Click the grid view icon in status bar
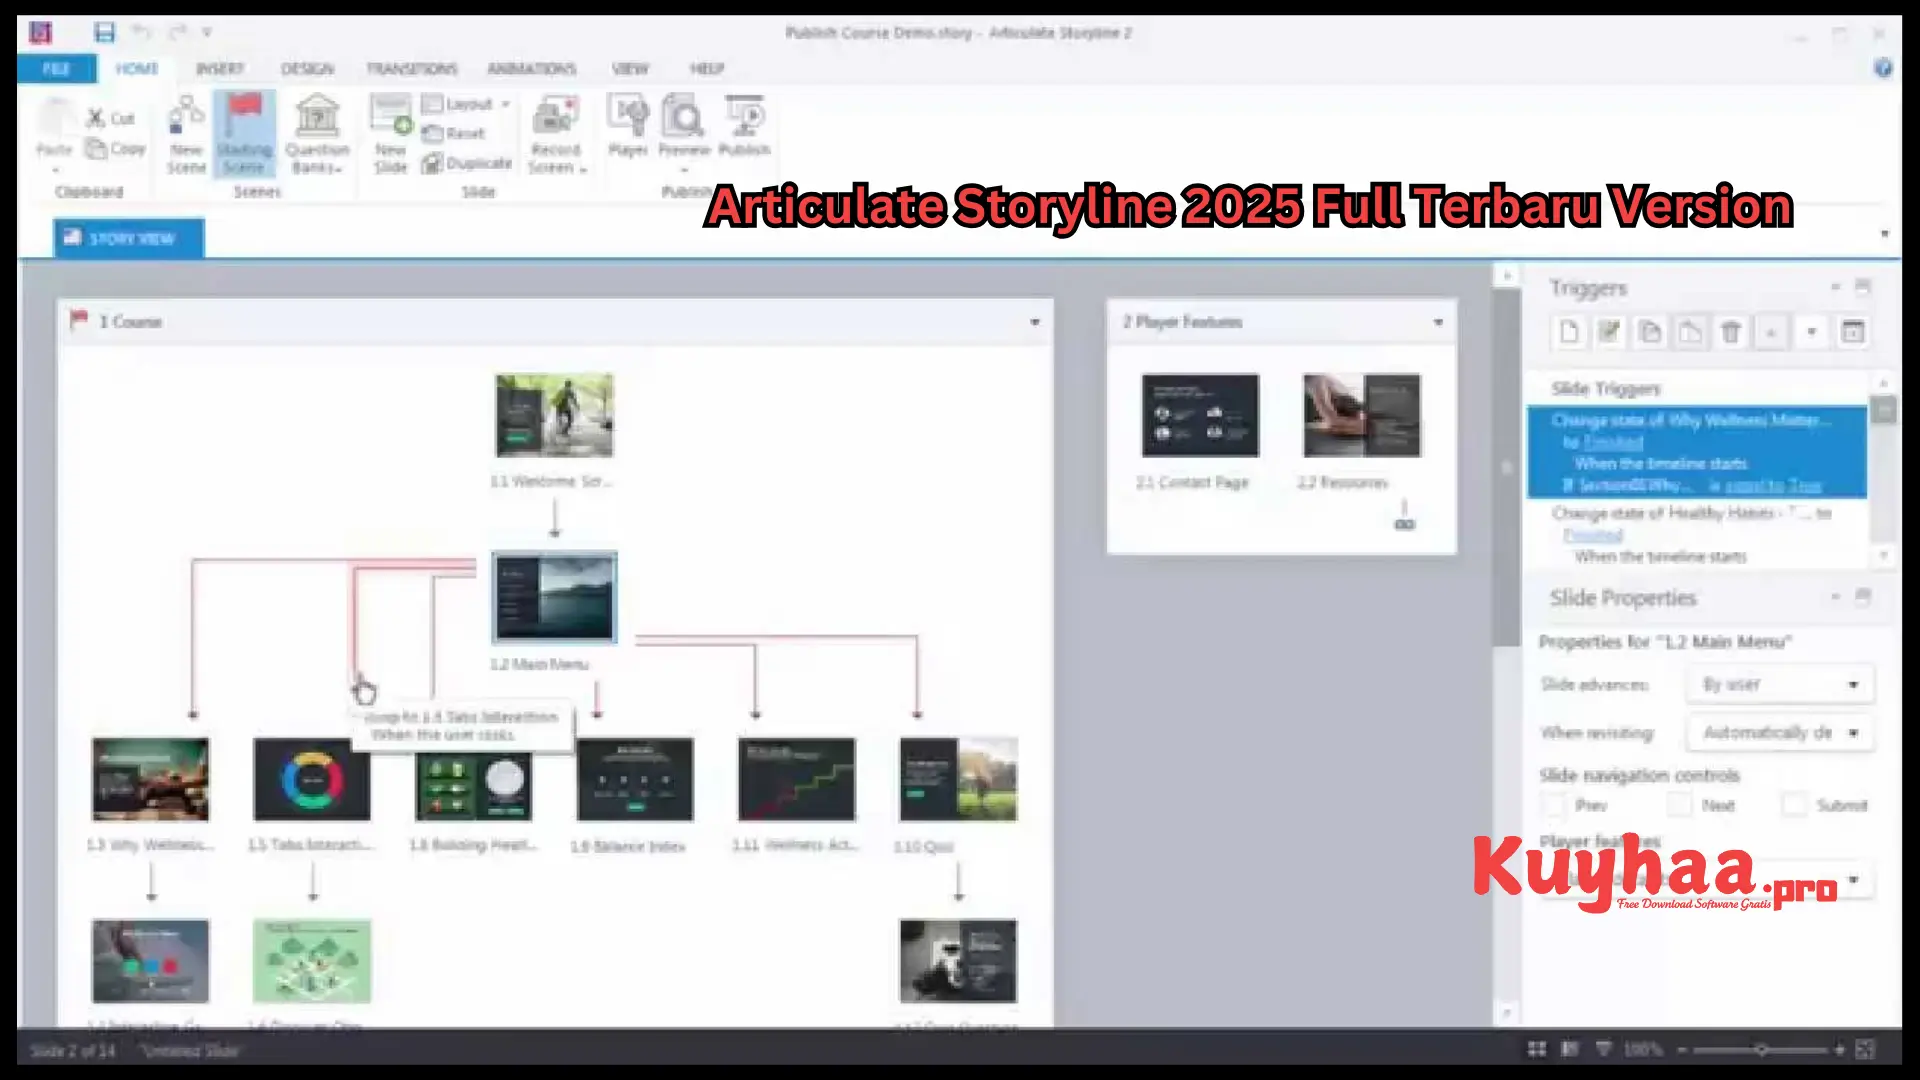The width and height of the screenshot is (1920, 1080). coord(1537,1049)
